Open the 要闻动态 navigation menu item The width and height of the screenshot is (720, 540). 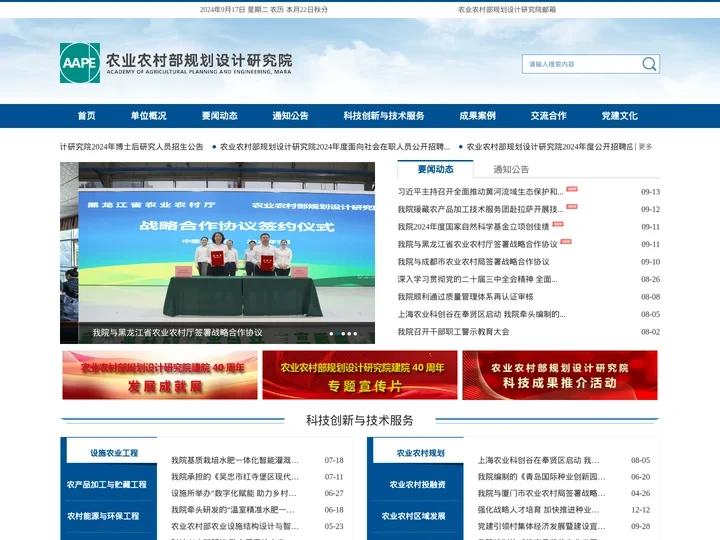[x=219, y=116]
